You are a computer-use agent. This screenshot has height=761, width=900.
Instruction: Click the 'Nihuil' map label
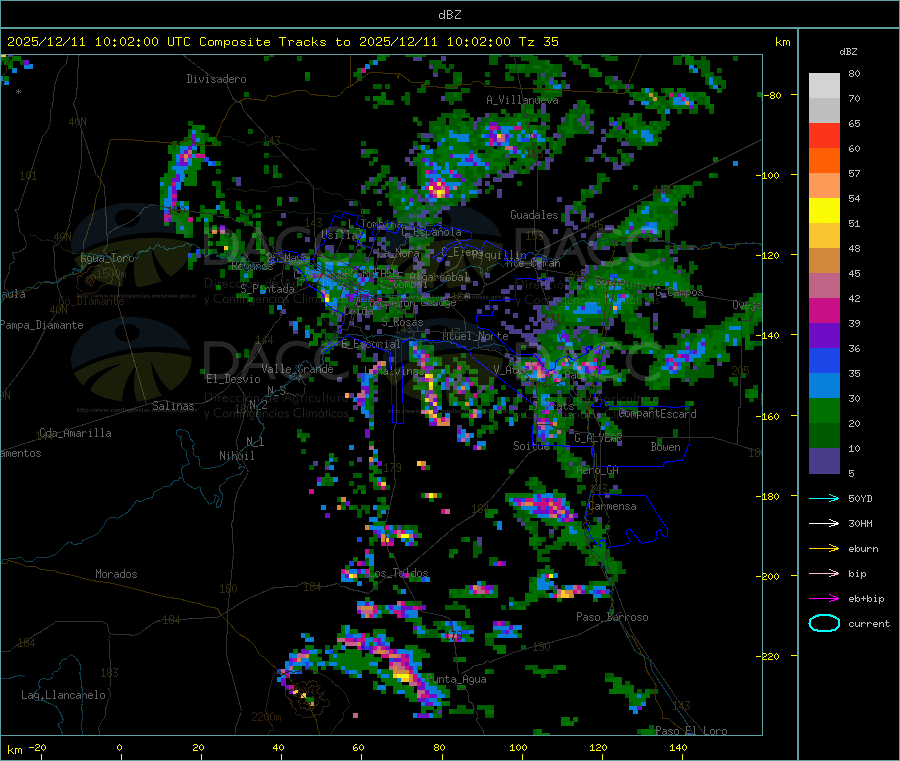tap(237, 456)
